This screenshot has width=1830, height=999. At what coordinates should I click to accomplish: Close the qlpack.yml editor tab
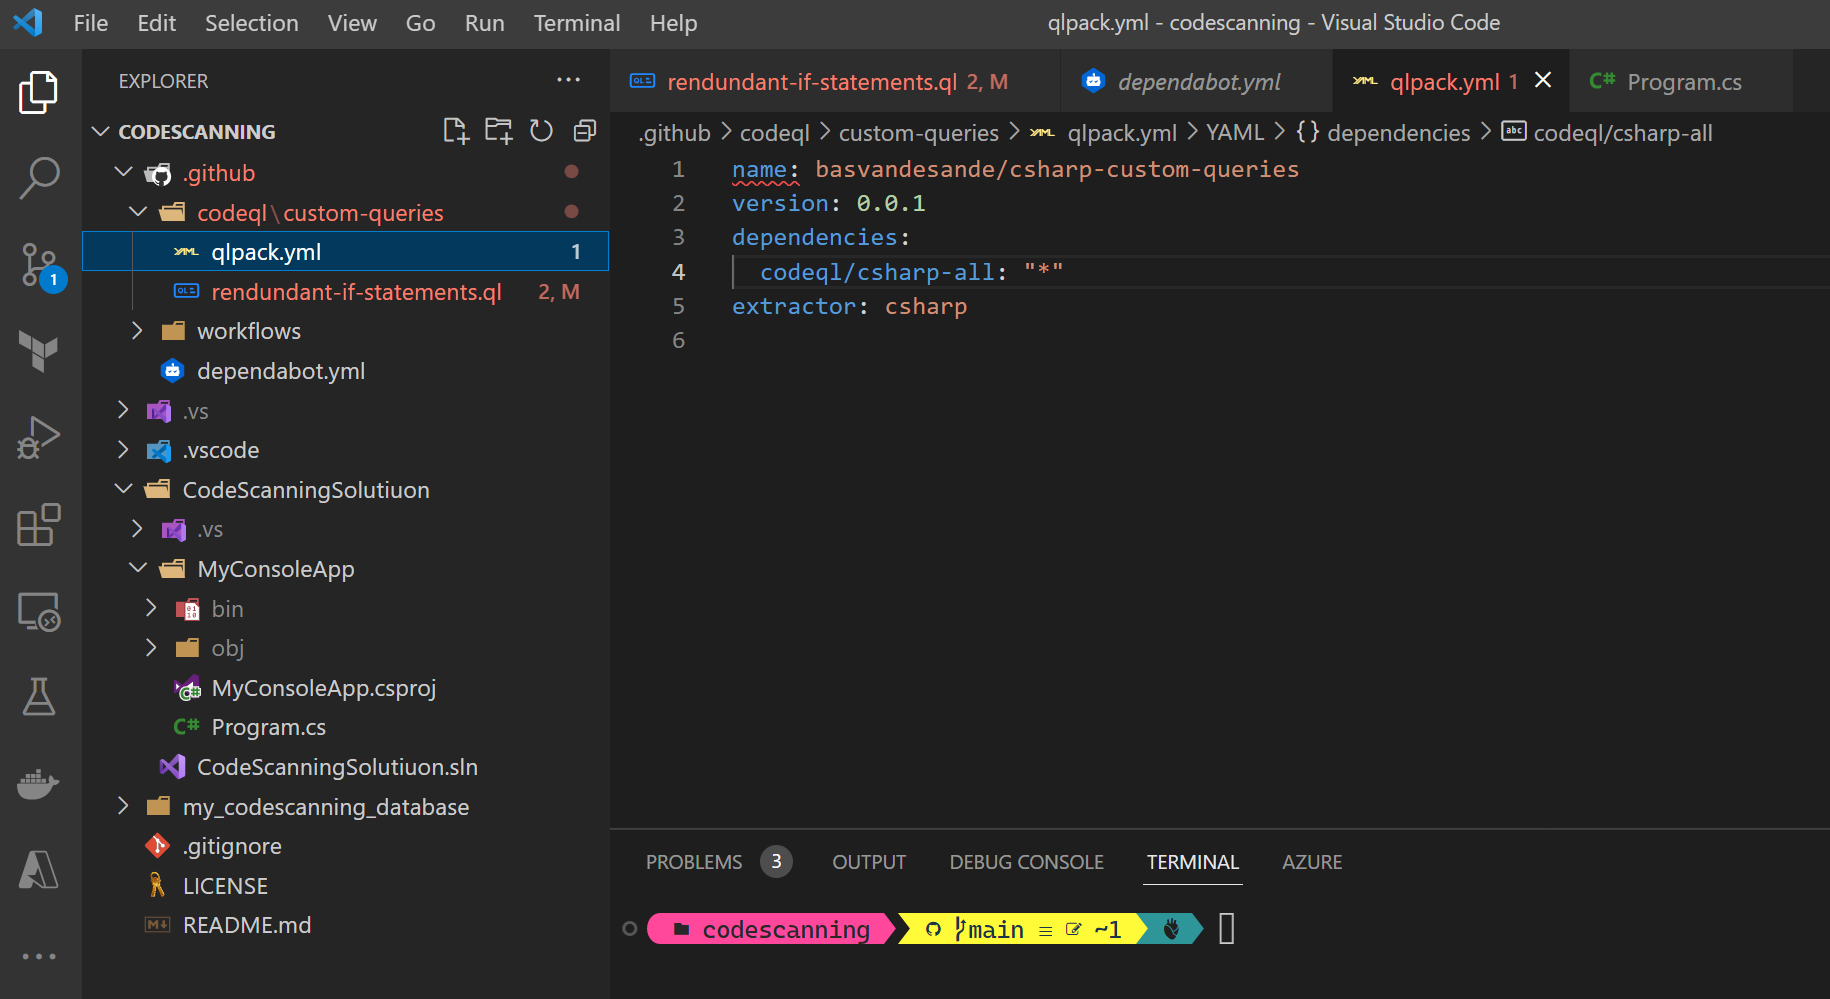1543,80
